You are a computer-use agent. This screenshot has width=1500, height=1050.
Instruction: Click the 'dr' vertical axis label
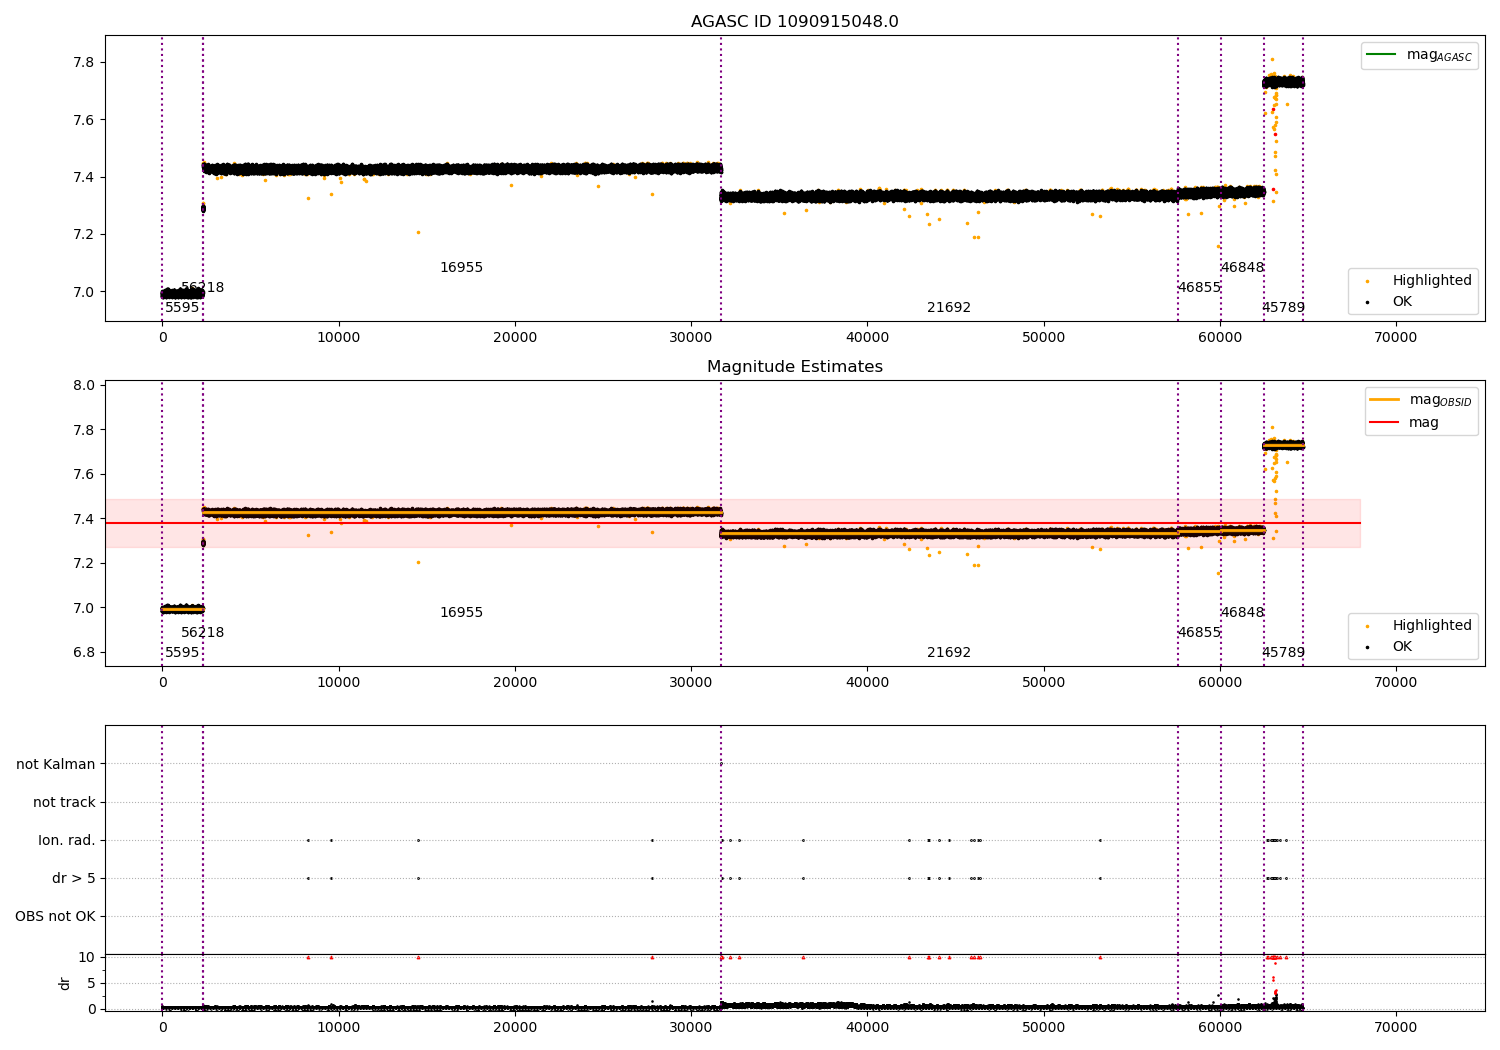click(65, 983)
